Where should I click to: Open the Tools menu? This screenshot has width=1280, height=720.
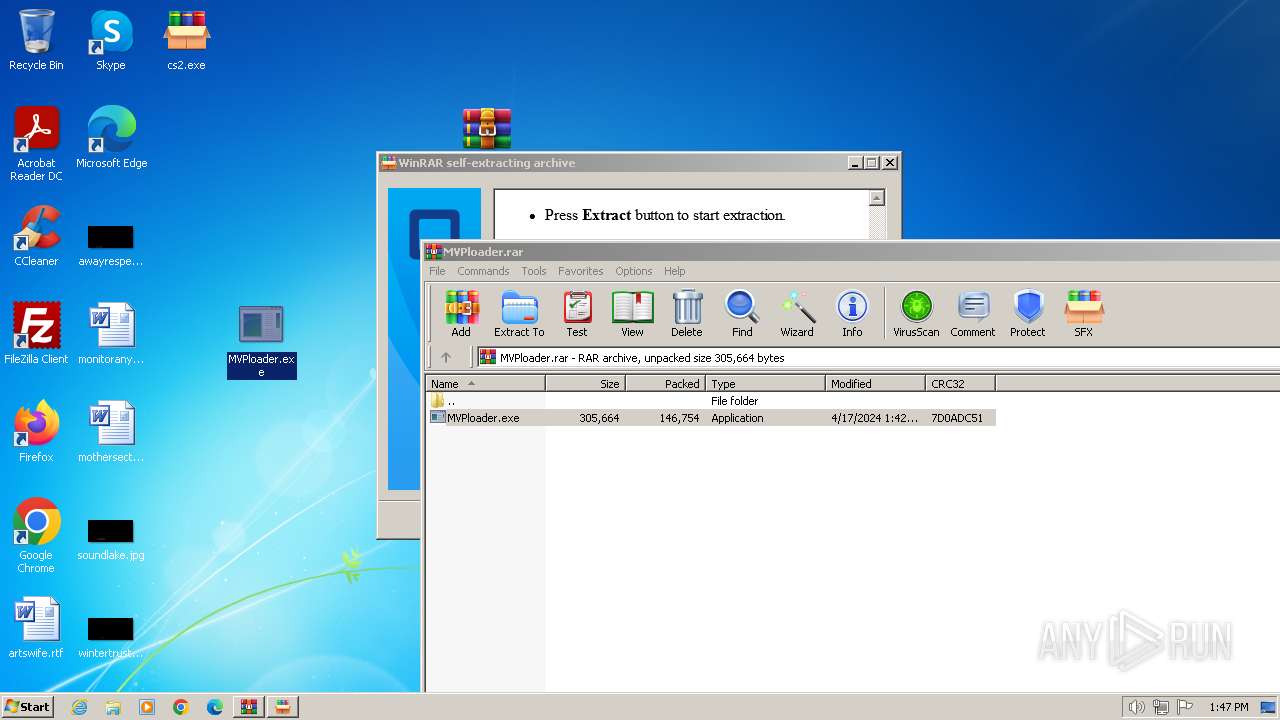tap(534, 271)
